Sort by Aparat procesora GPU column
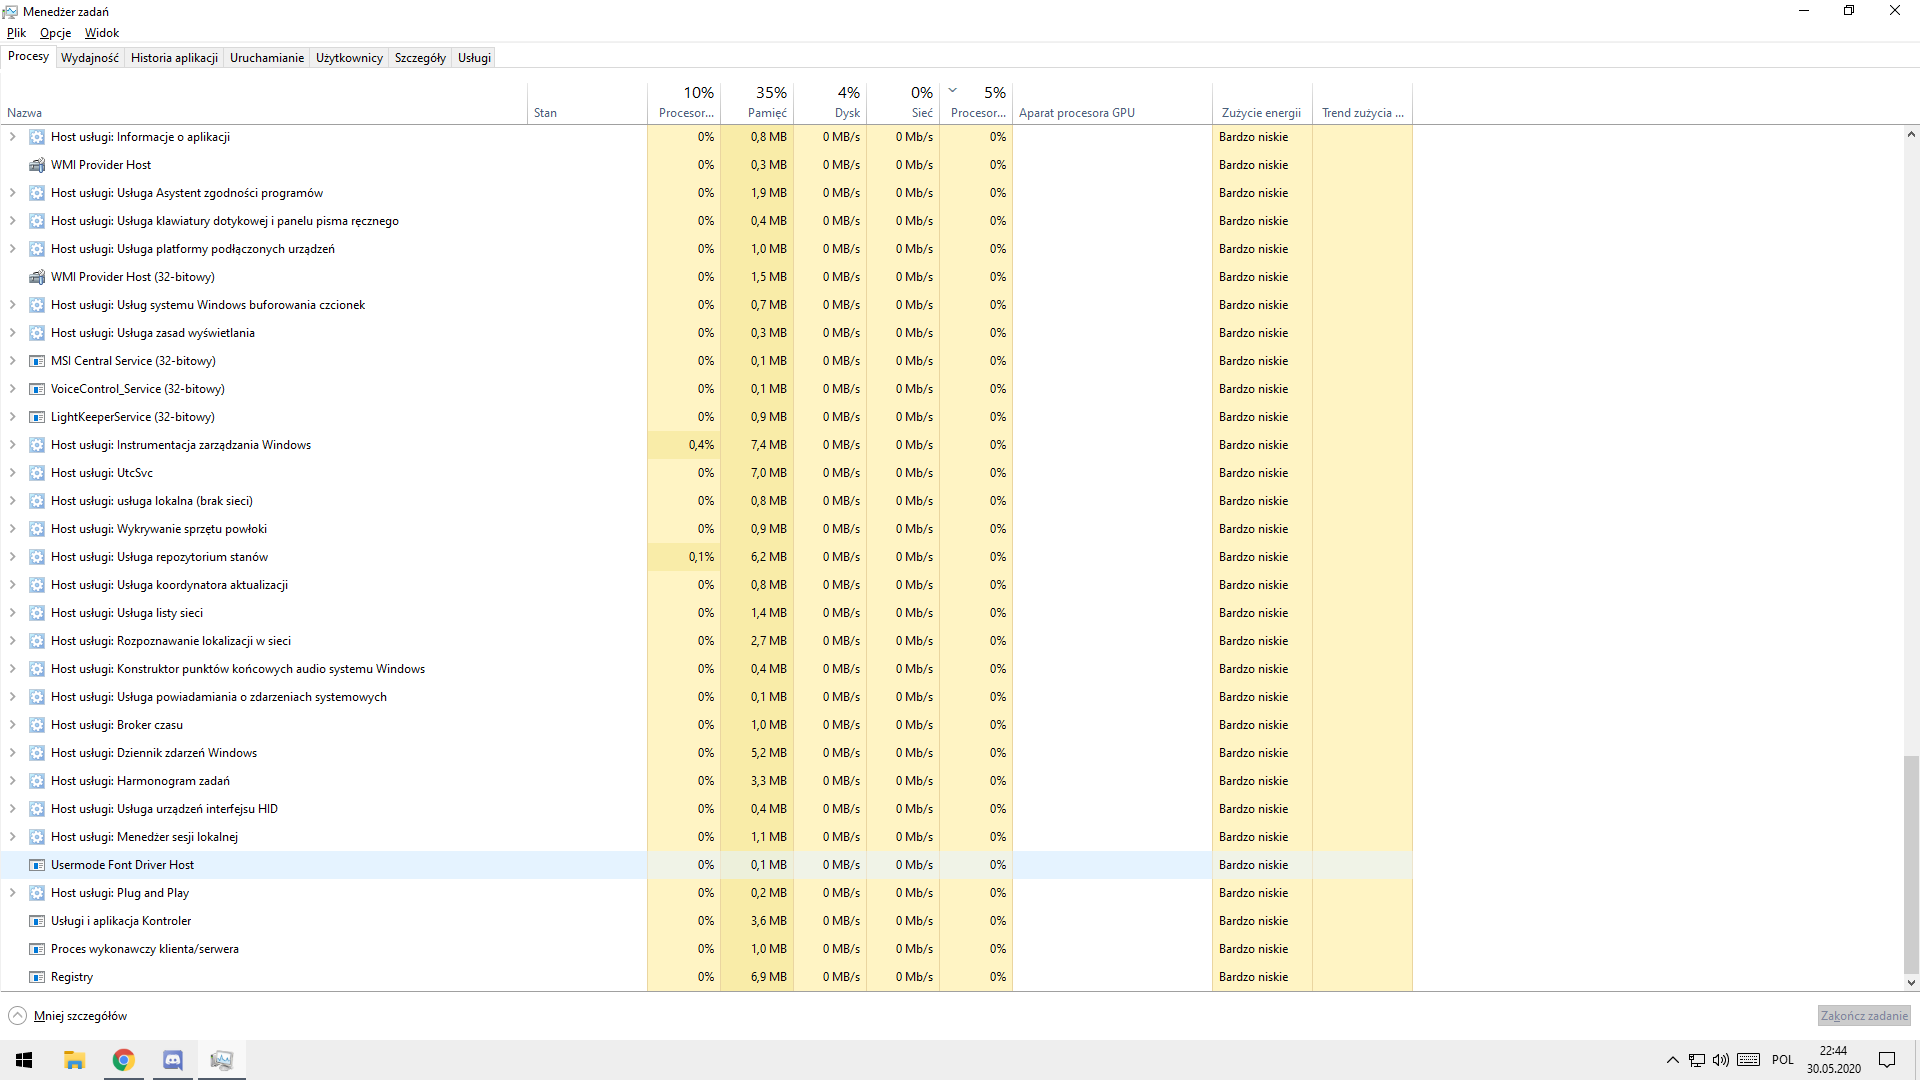The height and width of the screenshot is (1080, 1920). pyautogui.click(x=1112, y=104)
